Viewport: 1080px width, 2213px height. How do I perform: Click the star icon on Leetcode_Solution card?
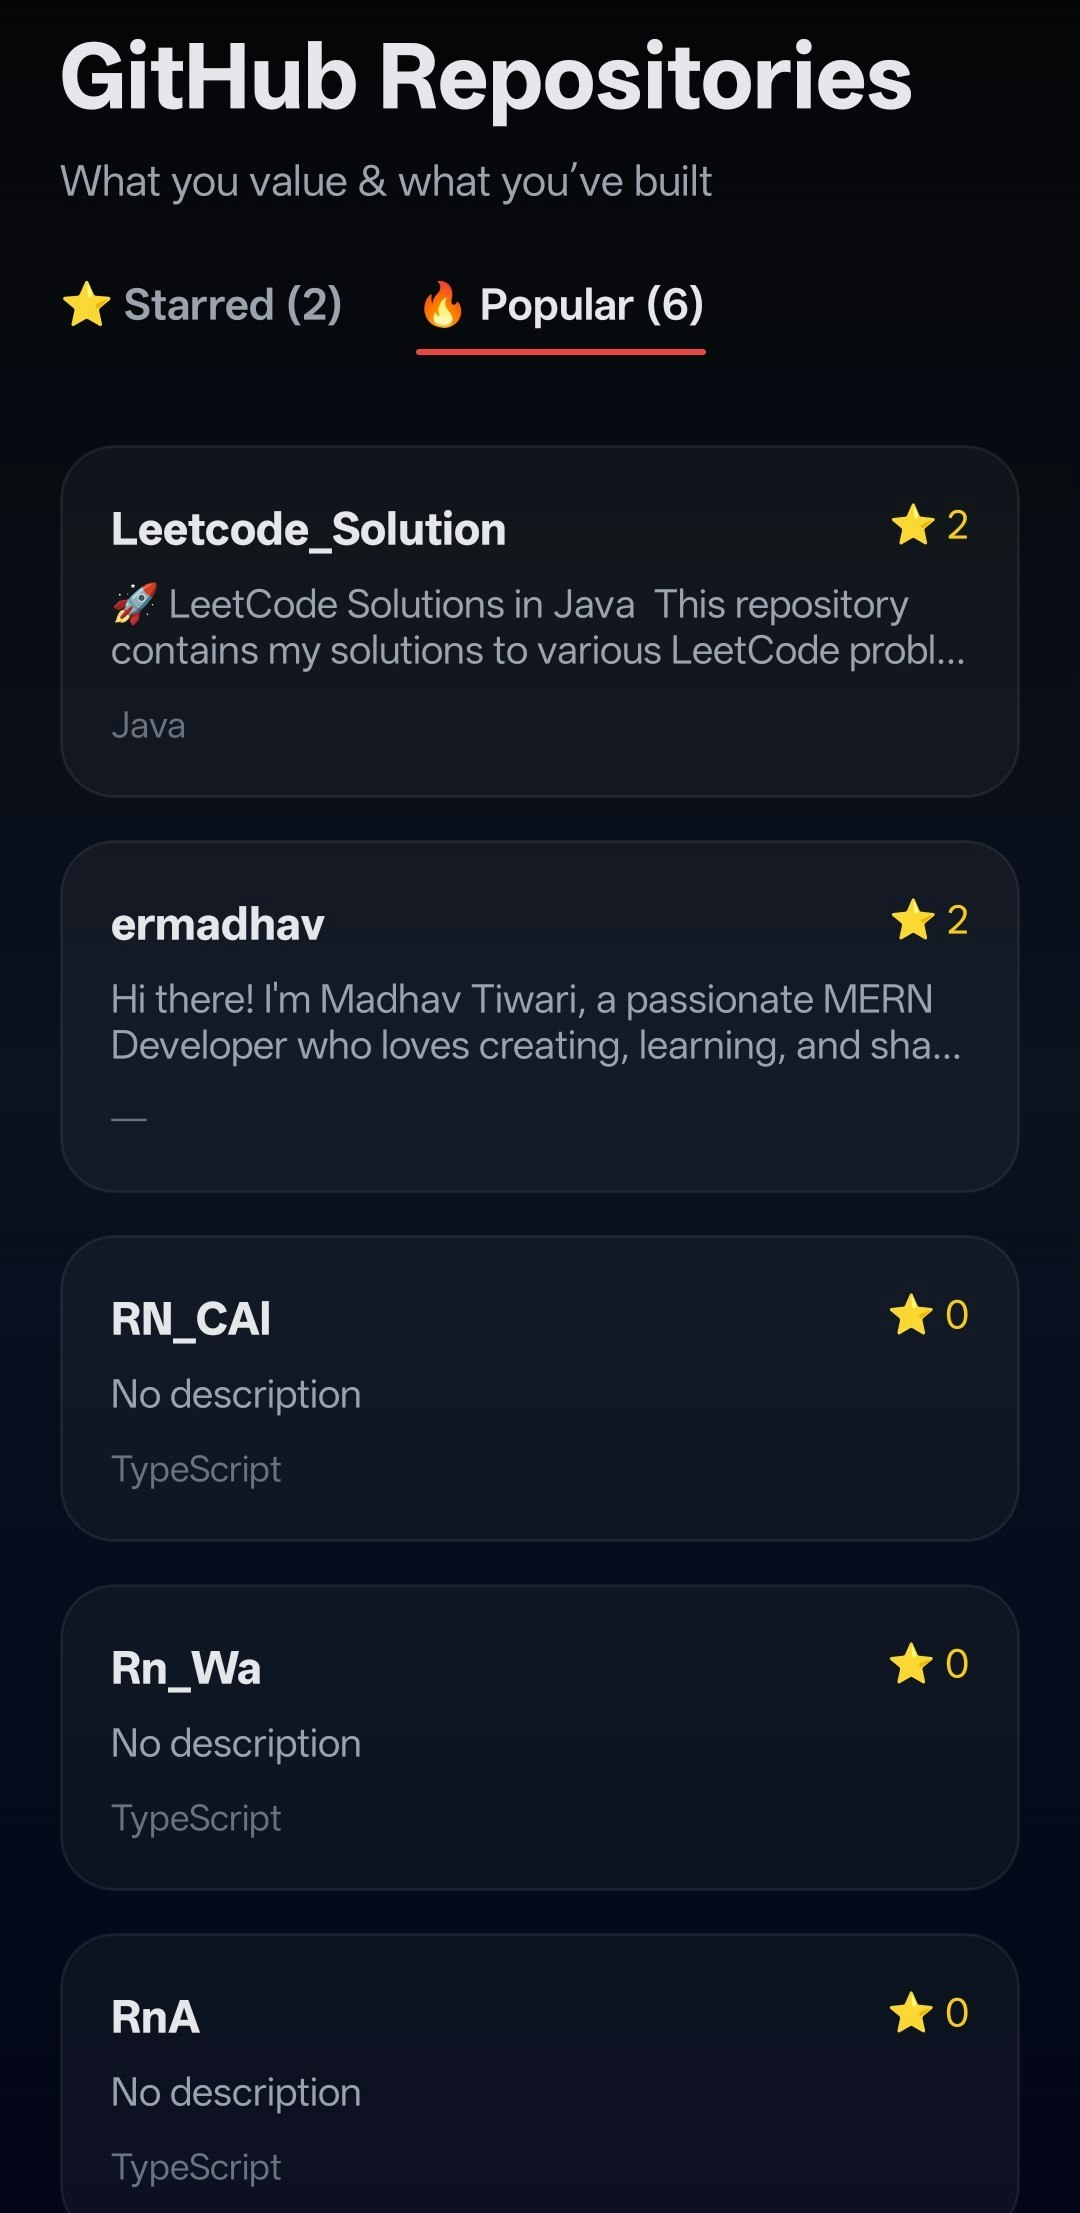click(x=914, y=527)
